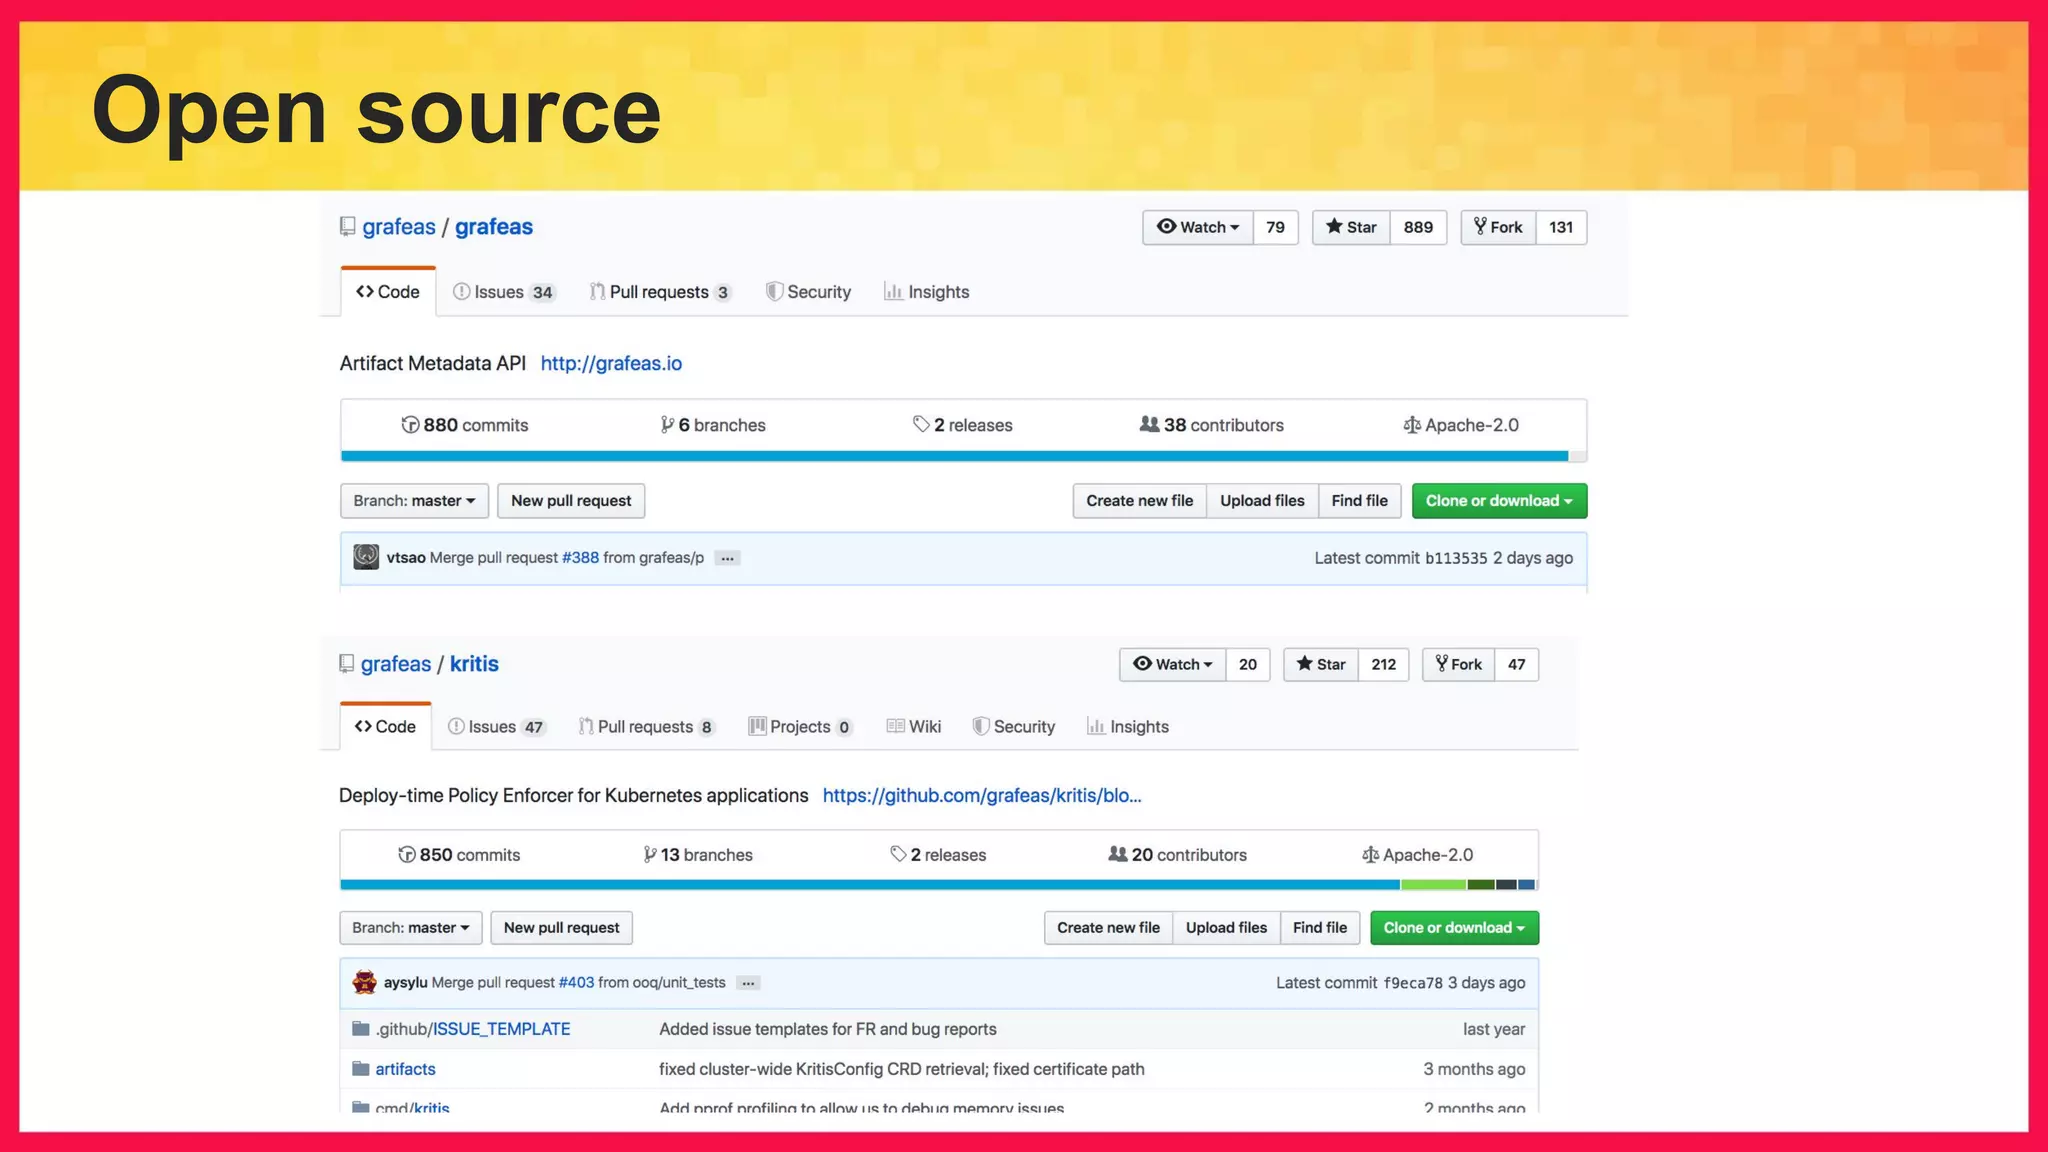Screen dimensions: 2048x1152
Task: View the 6 branches list
Action: coord(713,425)
